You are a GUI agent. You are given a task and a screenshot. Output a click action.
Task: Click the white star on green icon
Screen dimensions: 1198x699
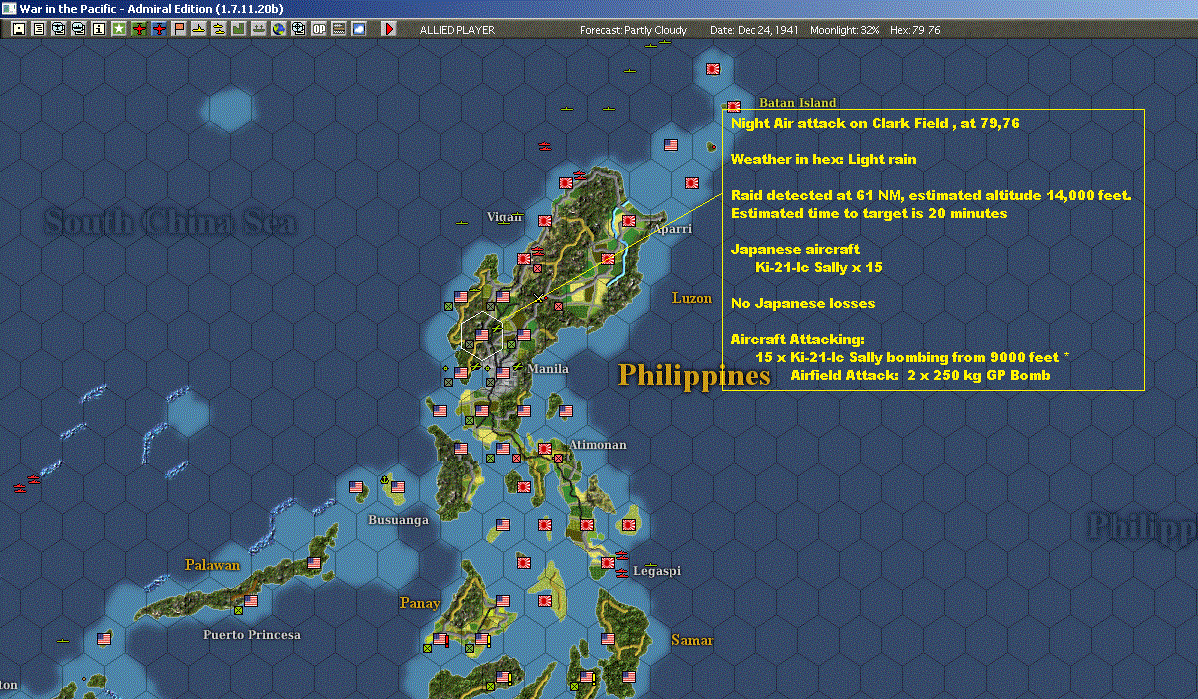click(118, 29)
